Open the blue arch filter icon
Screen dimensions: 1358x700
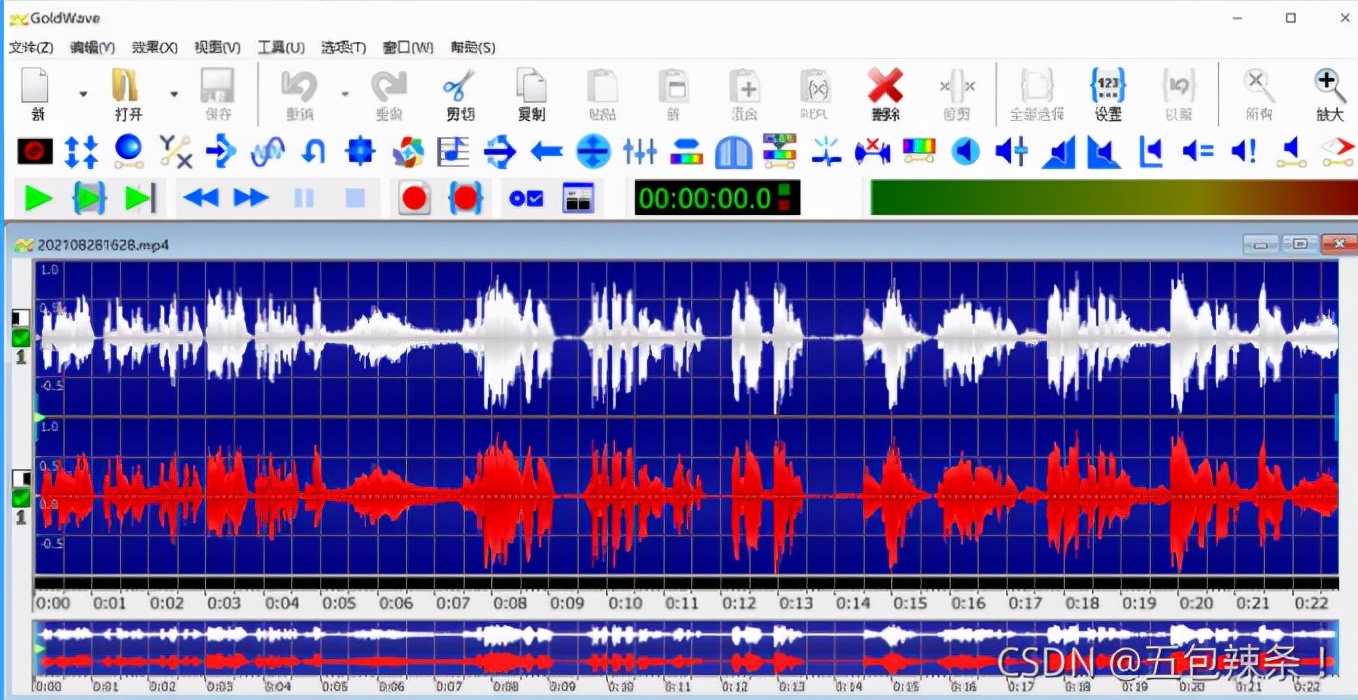pyautogui.click(x=733, y=152)
